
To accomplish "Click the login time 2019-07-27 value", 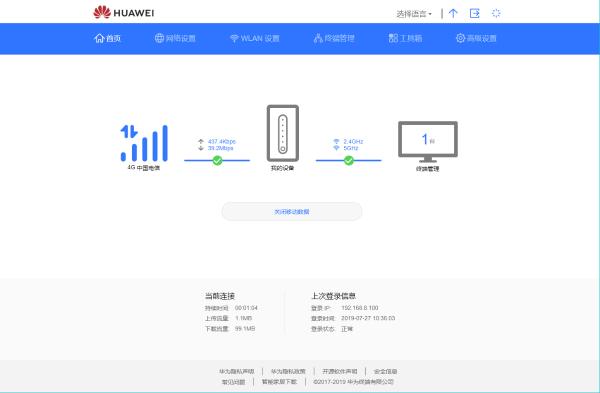I will 368,318.
